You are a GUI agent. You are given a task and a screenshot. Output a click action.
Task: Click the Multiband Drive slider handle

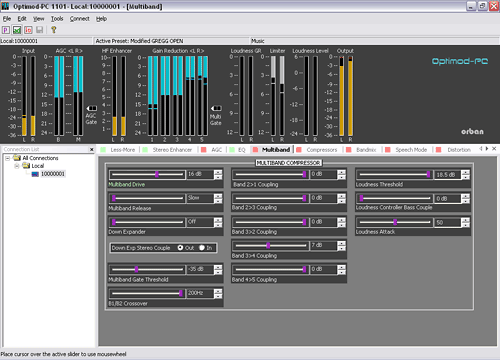click(157, 174)
